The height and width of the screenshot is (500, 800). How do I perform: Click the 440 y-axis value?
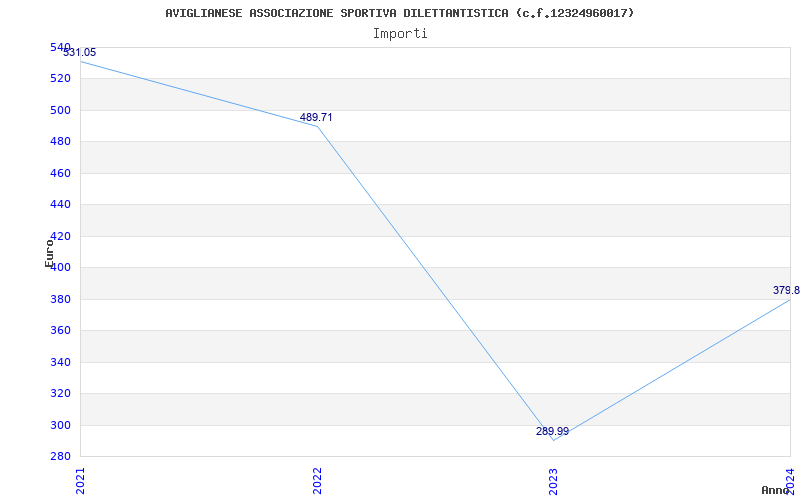[x=60, y=205]
